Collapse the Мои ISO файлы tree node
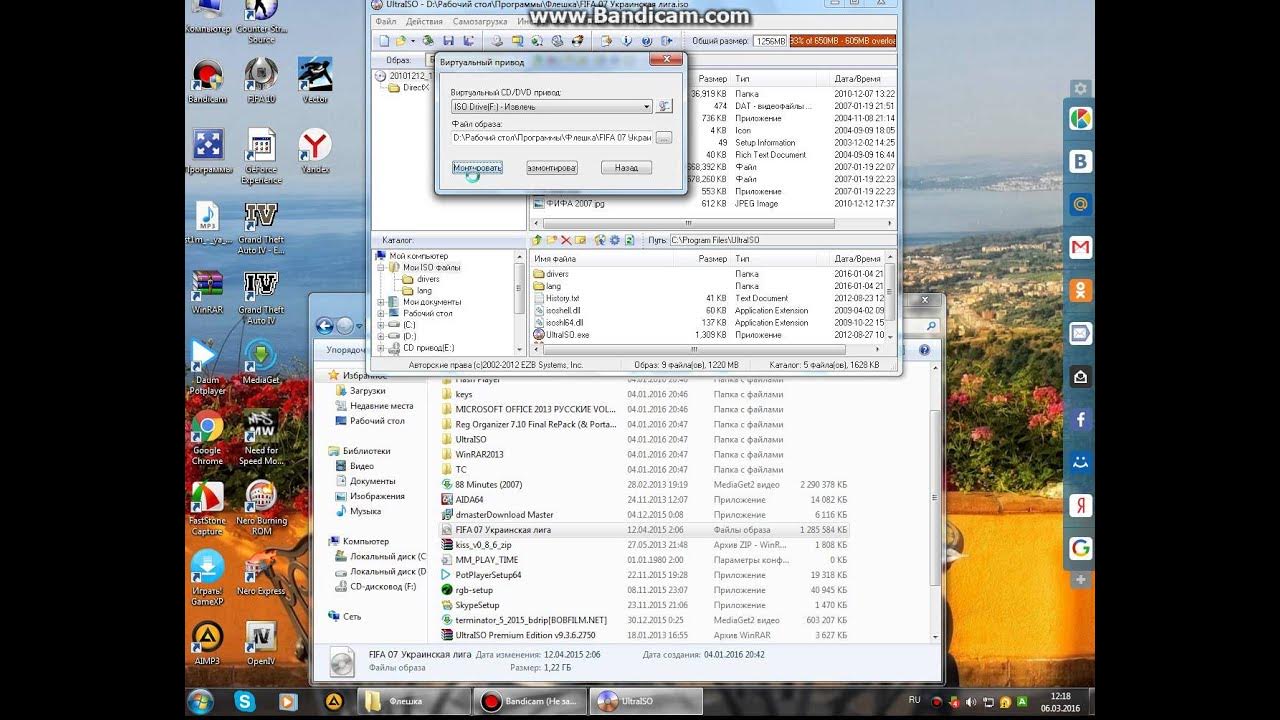Screen dimensions: 1280x720 tap(381, 268)
